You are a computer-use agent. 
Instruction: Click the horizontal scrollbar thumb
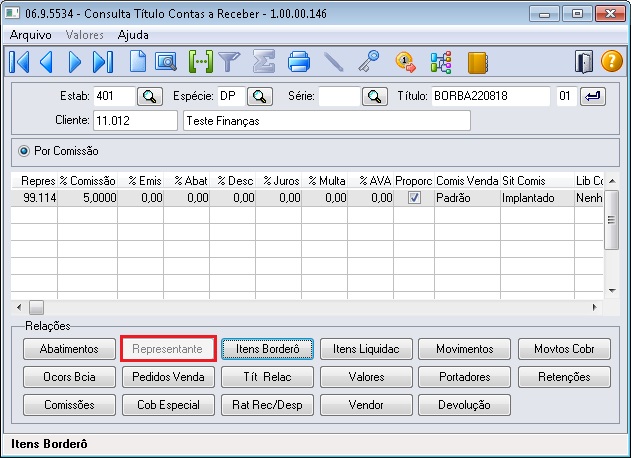click(x=36, y=308)
